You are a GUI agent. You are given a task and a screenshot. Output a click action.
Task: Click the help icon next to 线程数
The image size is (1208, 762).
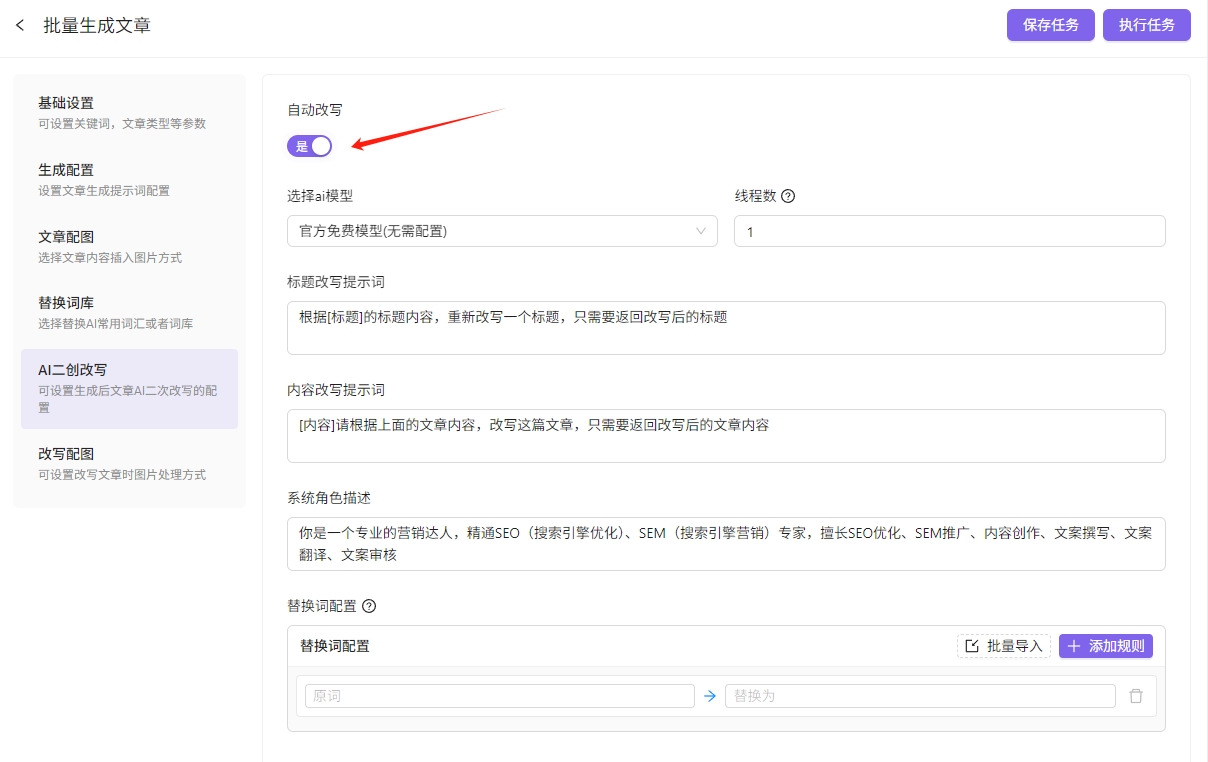coord(788,196)
